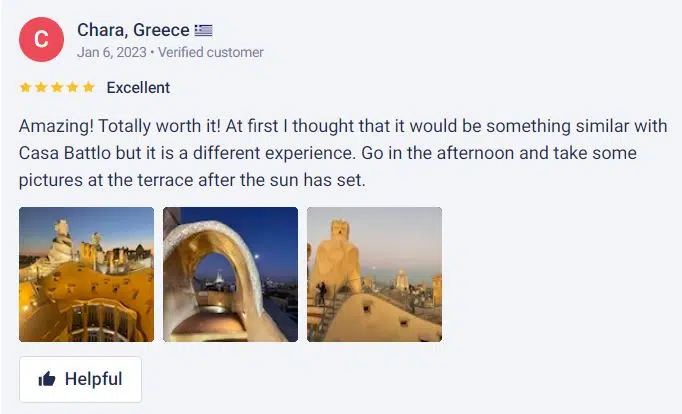Open the first rooftop chimney photo
This screenshot has width=682, height=414.
pyautogui.click(x=87, y=274)
